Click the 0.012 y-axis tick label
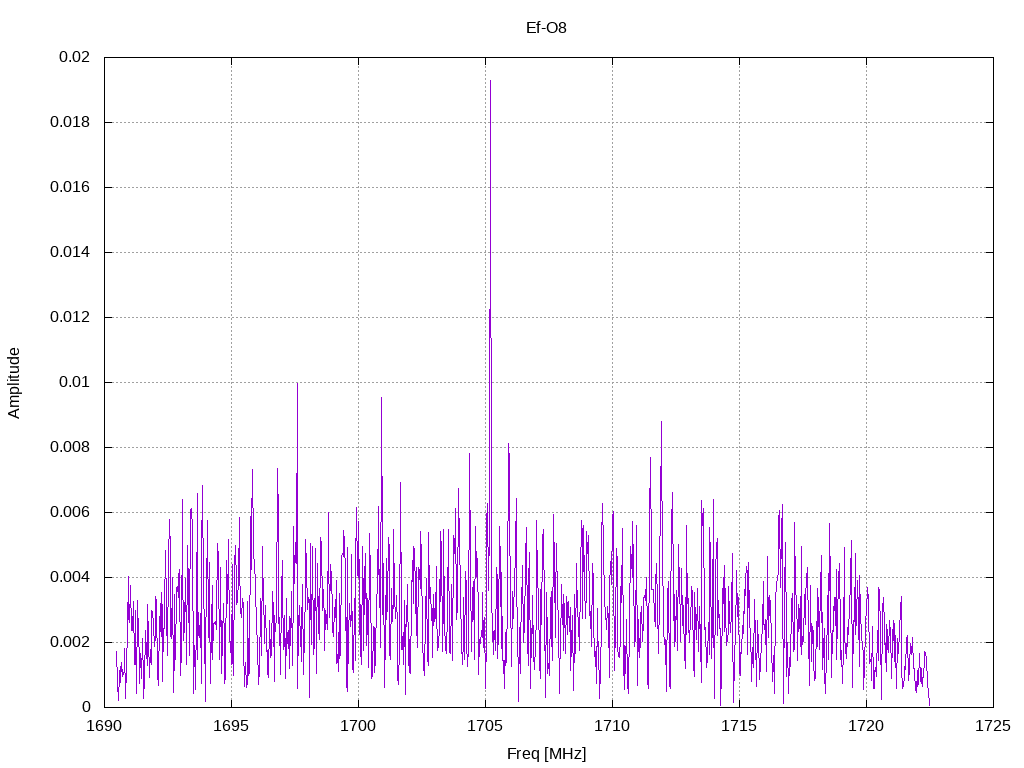Image resolution: width=1024 pixels, height=768 pixels. (x=70, y=317)
